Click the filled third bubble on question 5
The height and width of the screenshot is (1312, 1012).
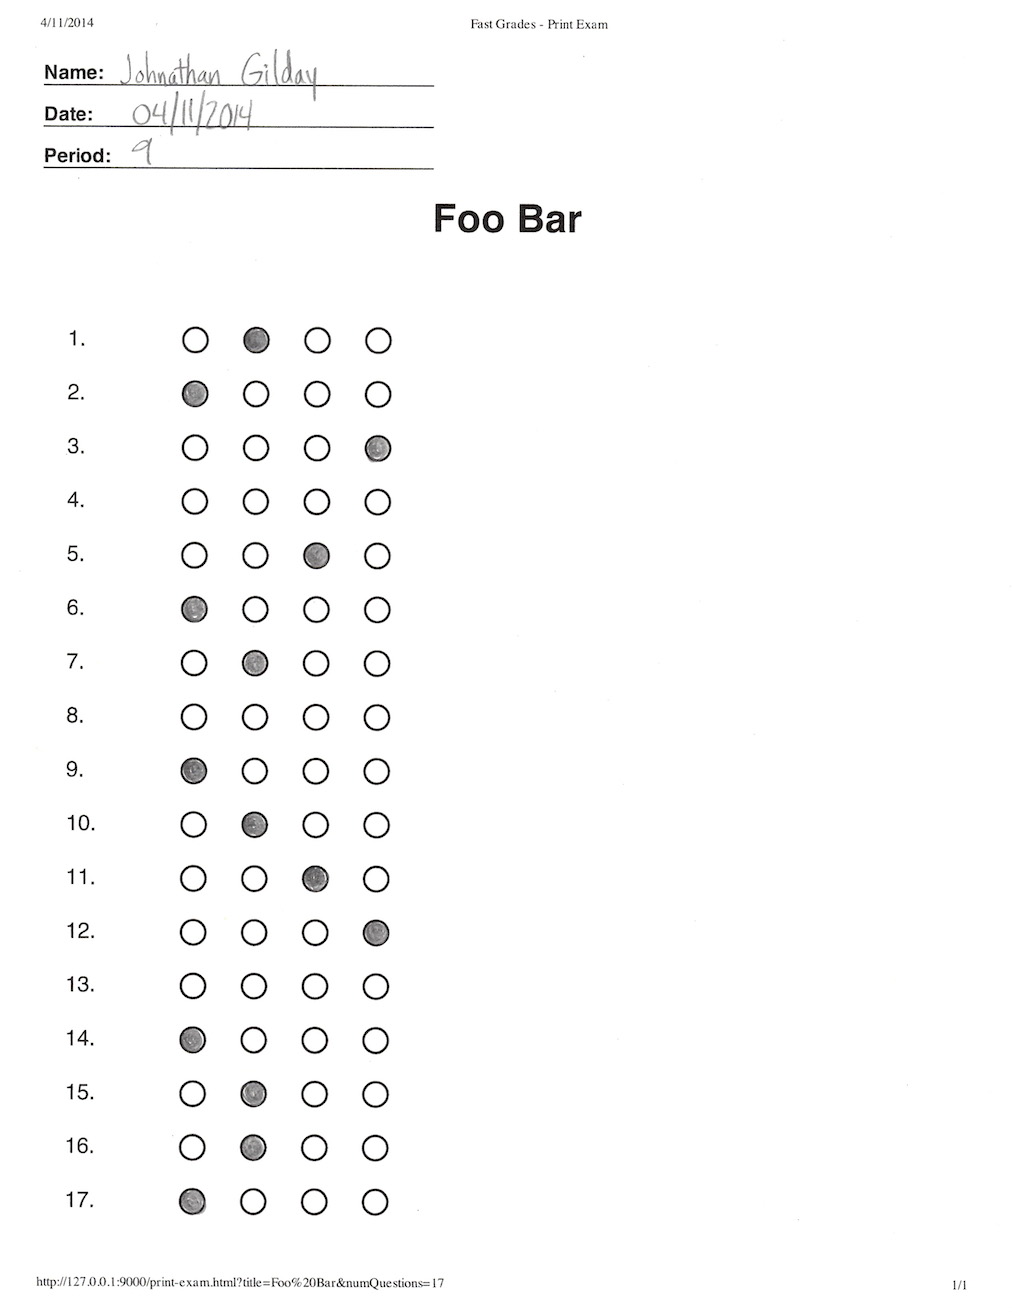point(316,556)
